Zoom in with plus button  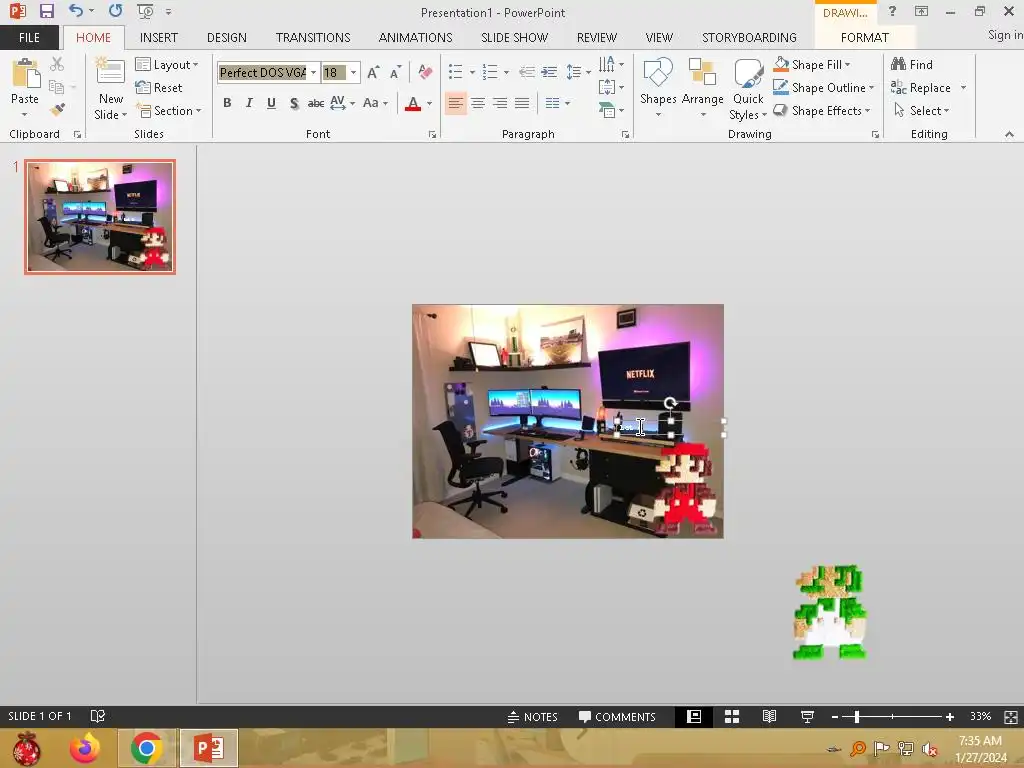(x=950, y=717)
